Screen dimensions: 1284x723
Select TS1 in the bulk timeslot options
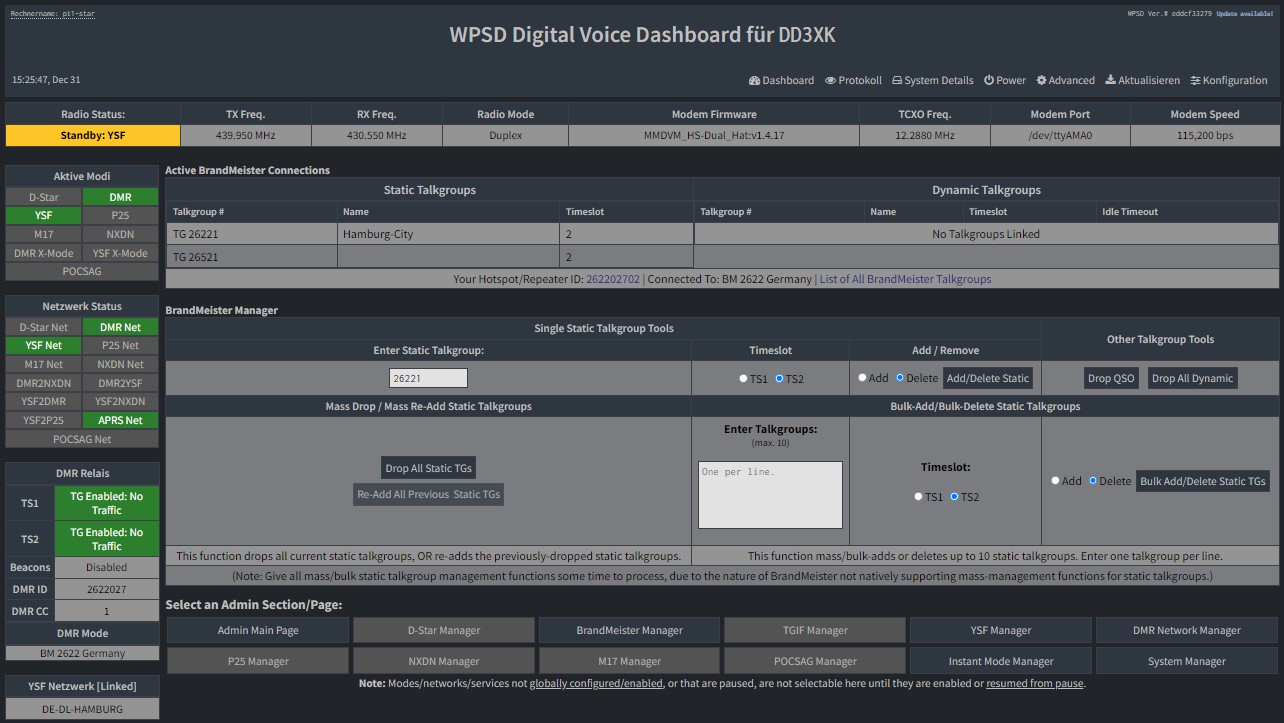click(x=918, y=497)
